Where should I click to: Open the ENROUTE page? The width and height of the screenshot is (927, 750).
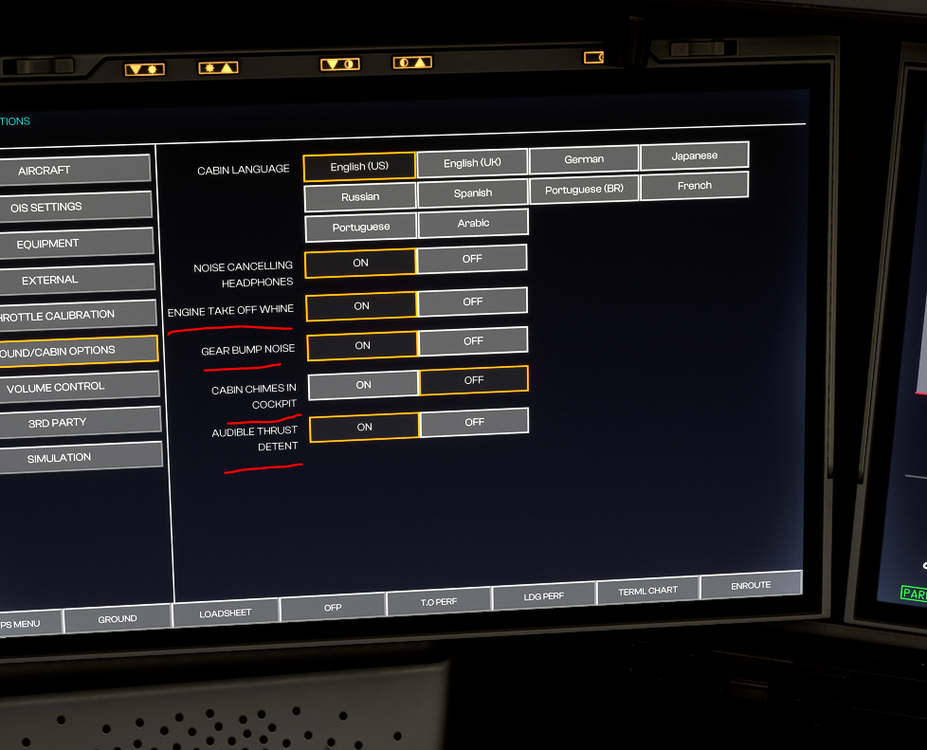[751, 585]
